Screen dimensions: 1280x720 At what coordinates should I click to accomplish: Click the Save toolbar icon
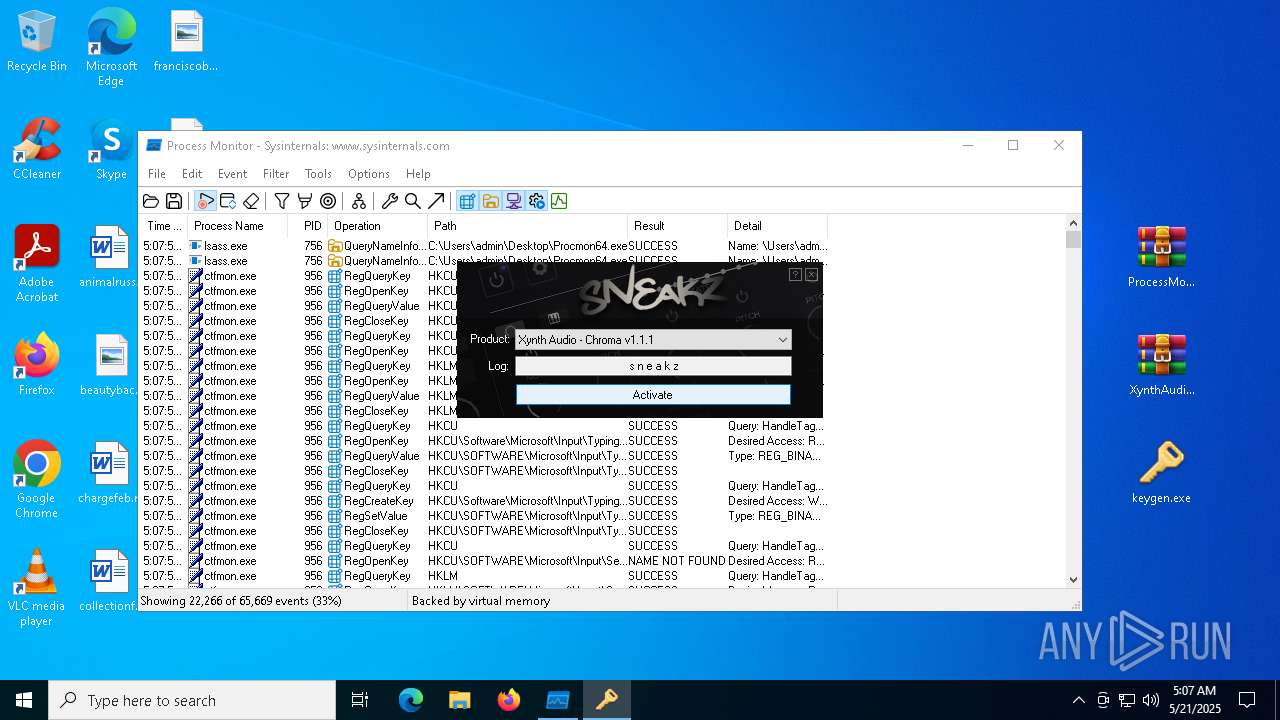[174, 201]
